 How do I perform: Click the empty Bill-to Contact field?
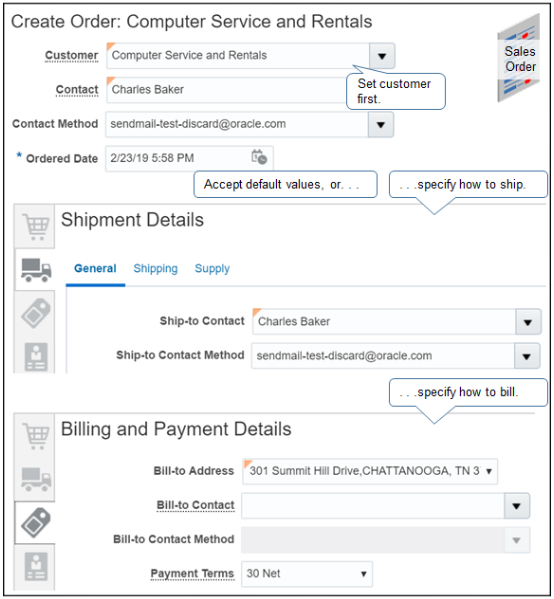click(373, 506)
